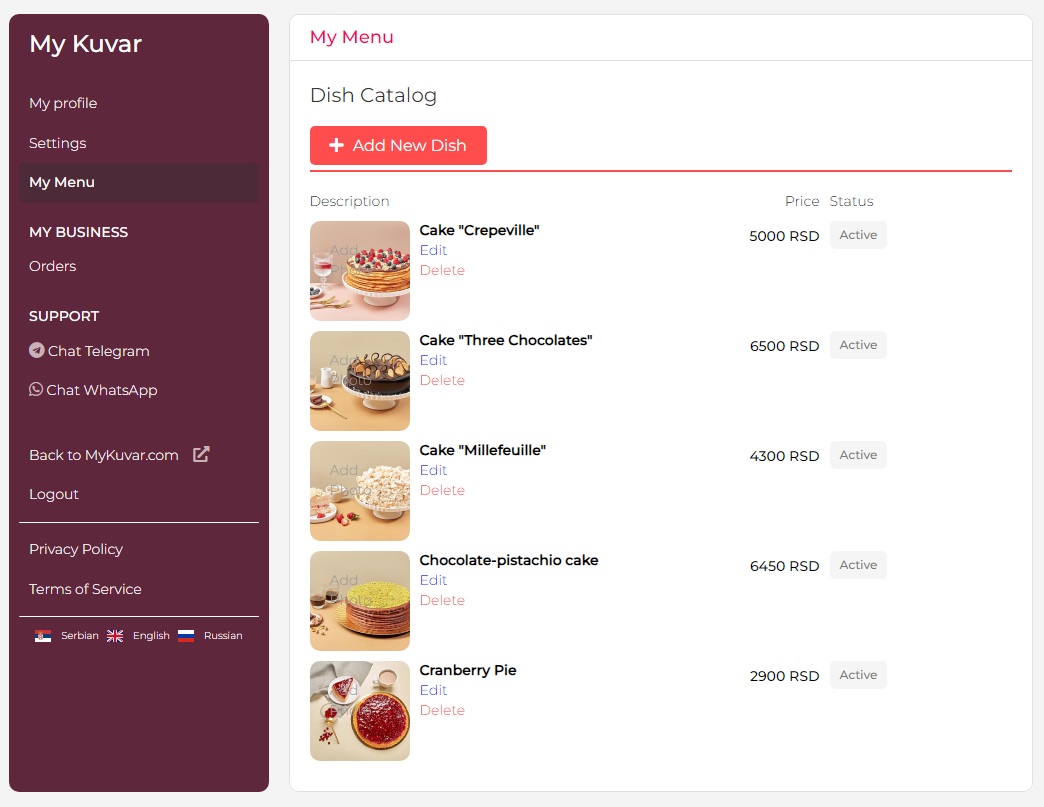Open My profile in the sidebar

point(63,103)
